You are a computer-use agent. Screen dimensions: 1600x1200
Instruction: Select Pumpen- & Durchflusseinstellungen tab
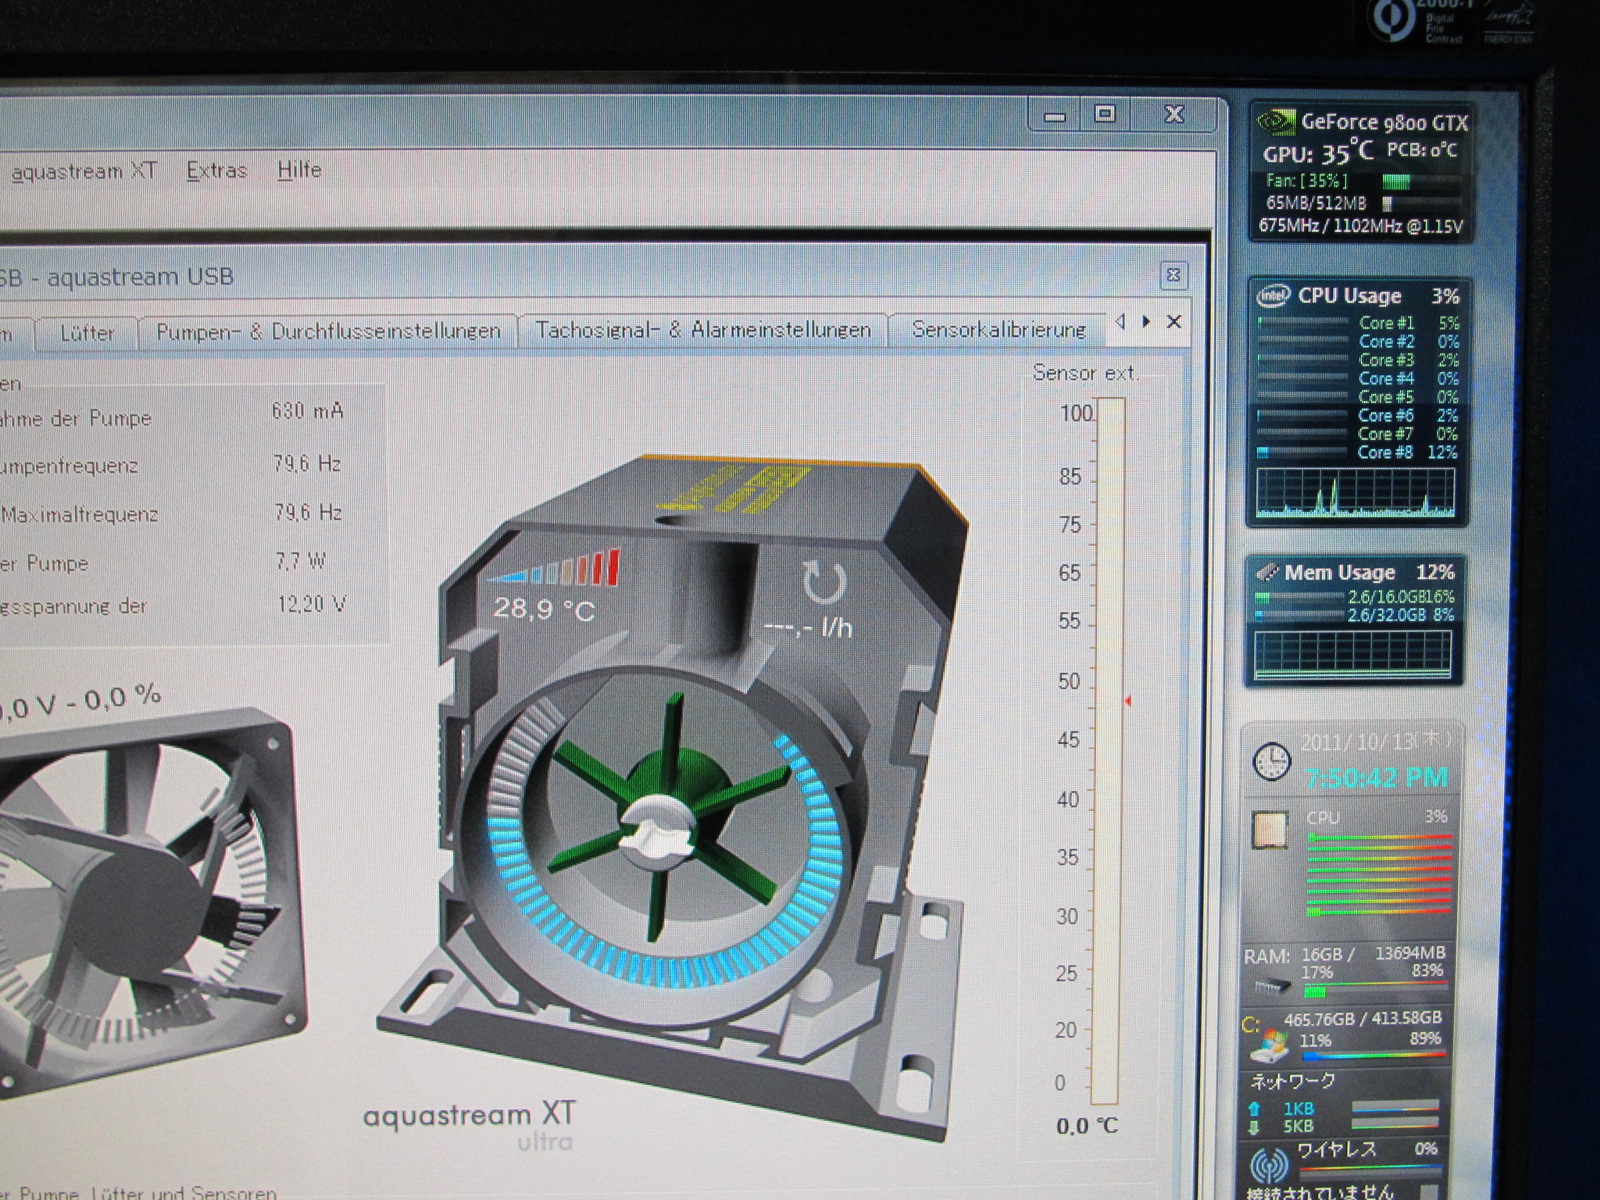coord(328,331)
